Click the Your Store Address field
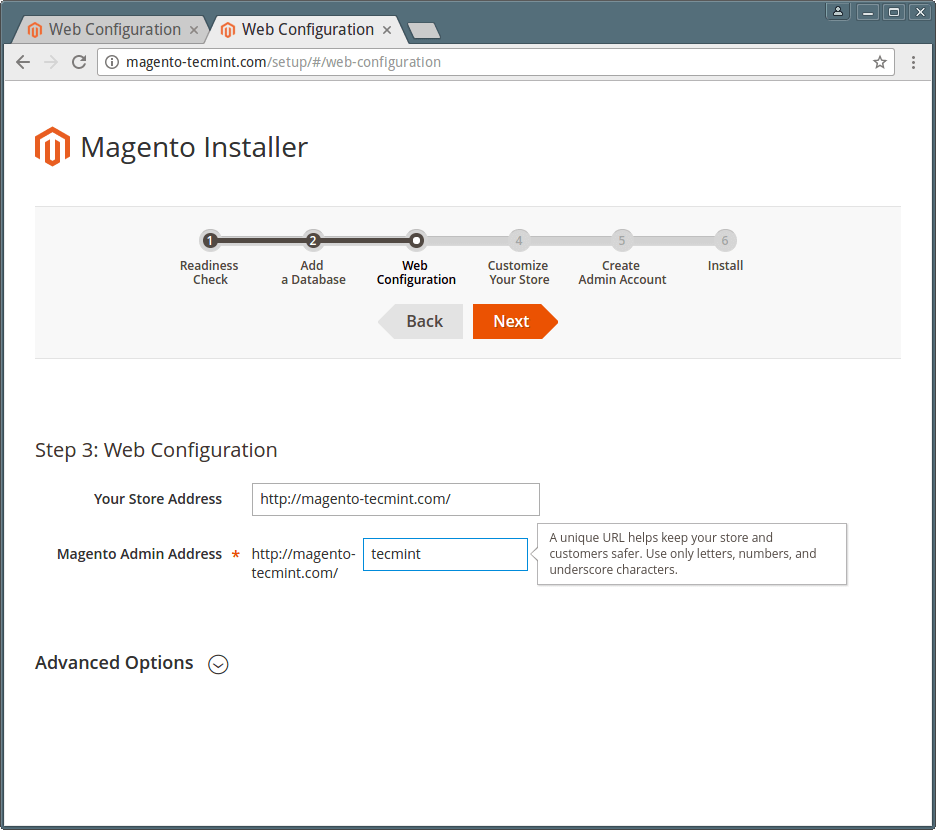The image size is (936, 830). pyautogui.click(x=395, y=499)
